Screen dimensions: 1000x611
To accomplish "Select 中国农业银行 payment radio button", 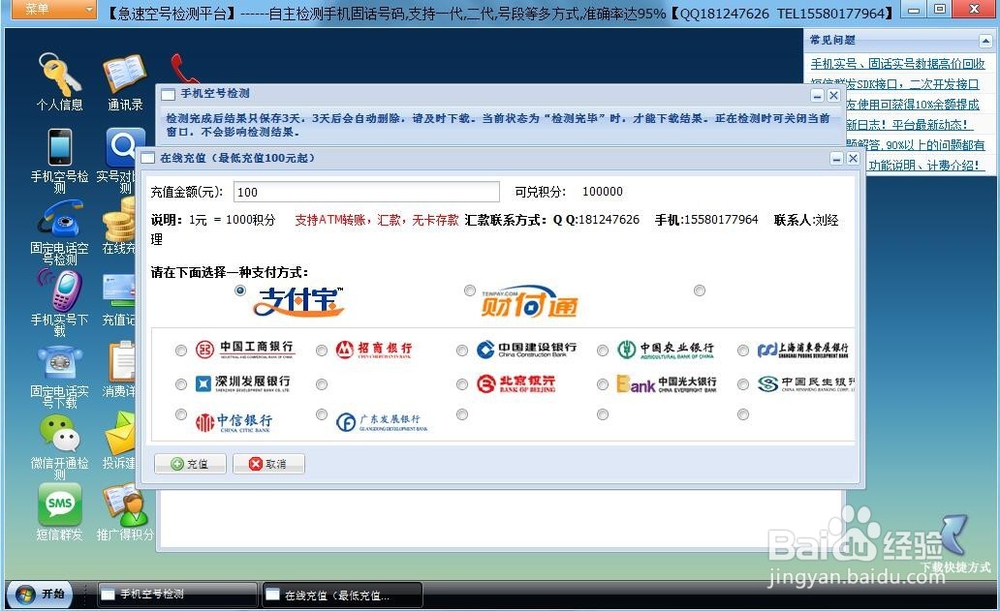I will [x=602, y=350].
